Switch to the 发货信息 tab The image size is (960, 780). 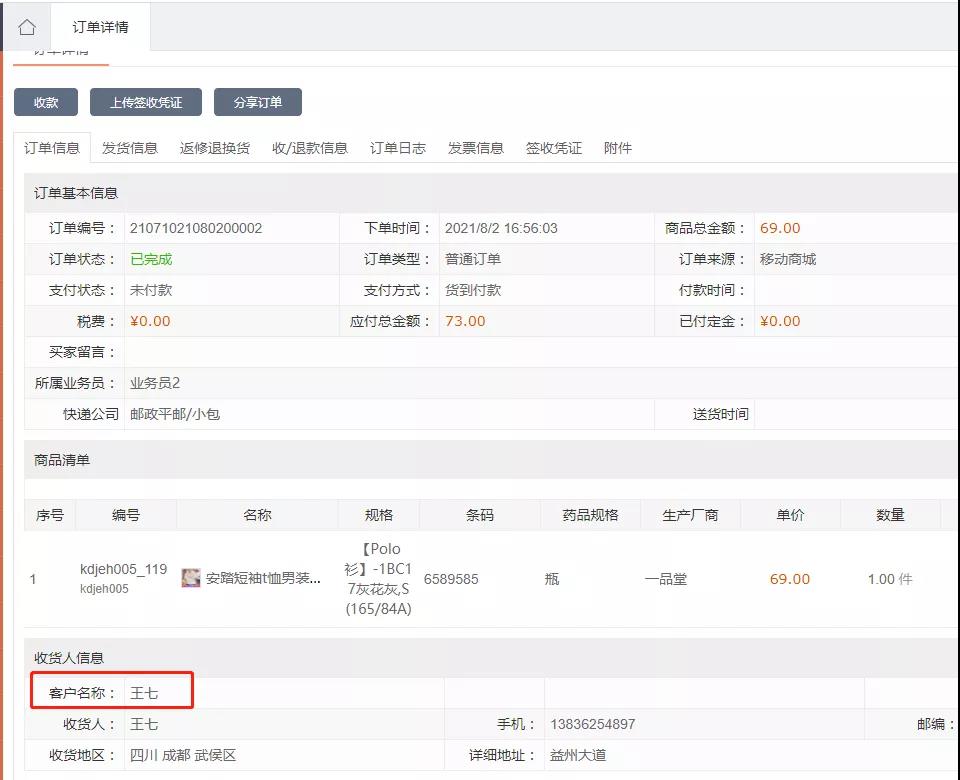tap(130, 148)
